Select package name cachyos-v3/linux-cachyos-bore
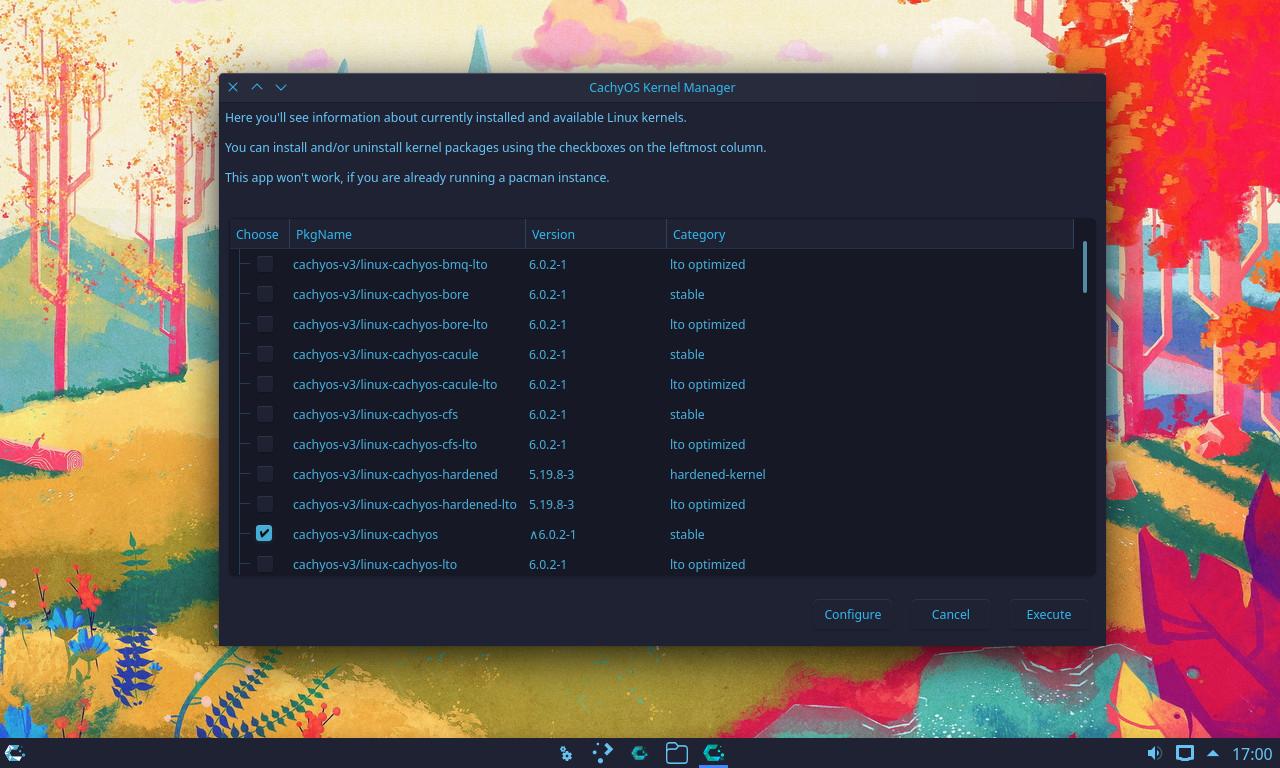1280x768 pixels. (x=381, y=294)
